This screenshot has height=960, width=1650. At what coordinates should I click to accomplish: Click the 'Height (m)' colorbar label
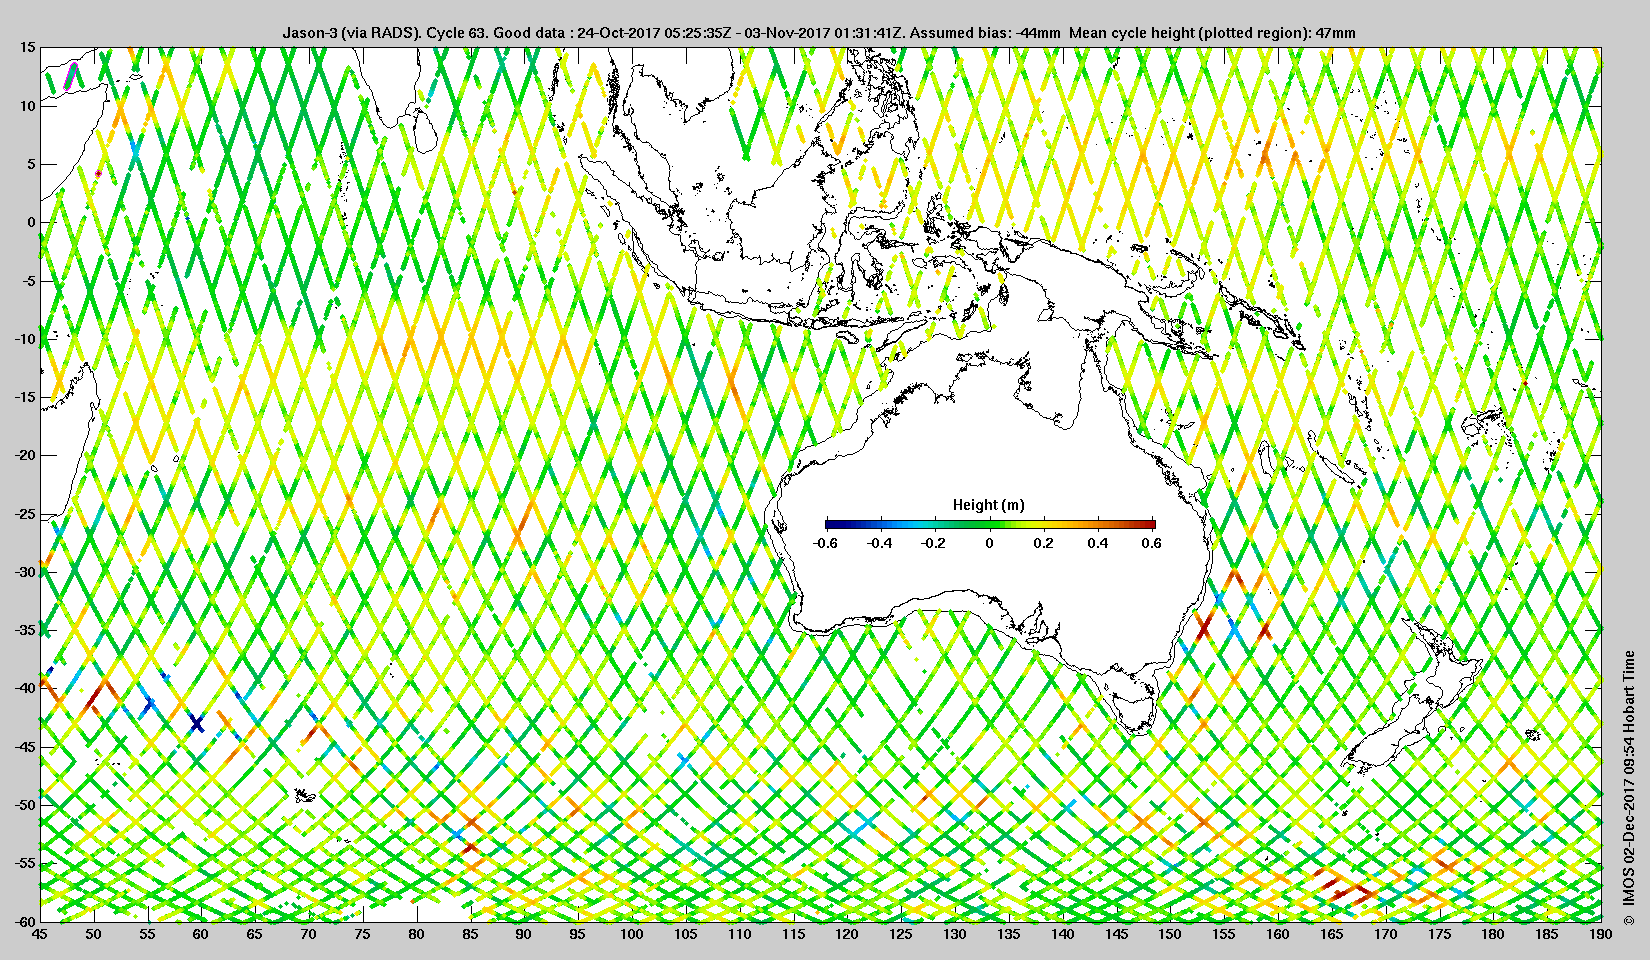click(x=988, y=505)
